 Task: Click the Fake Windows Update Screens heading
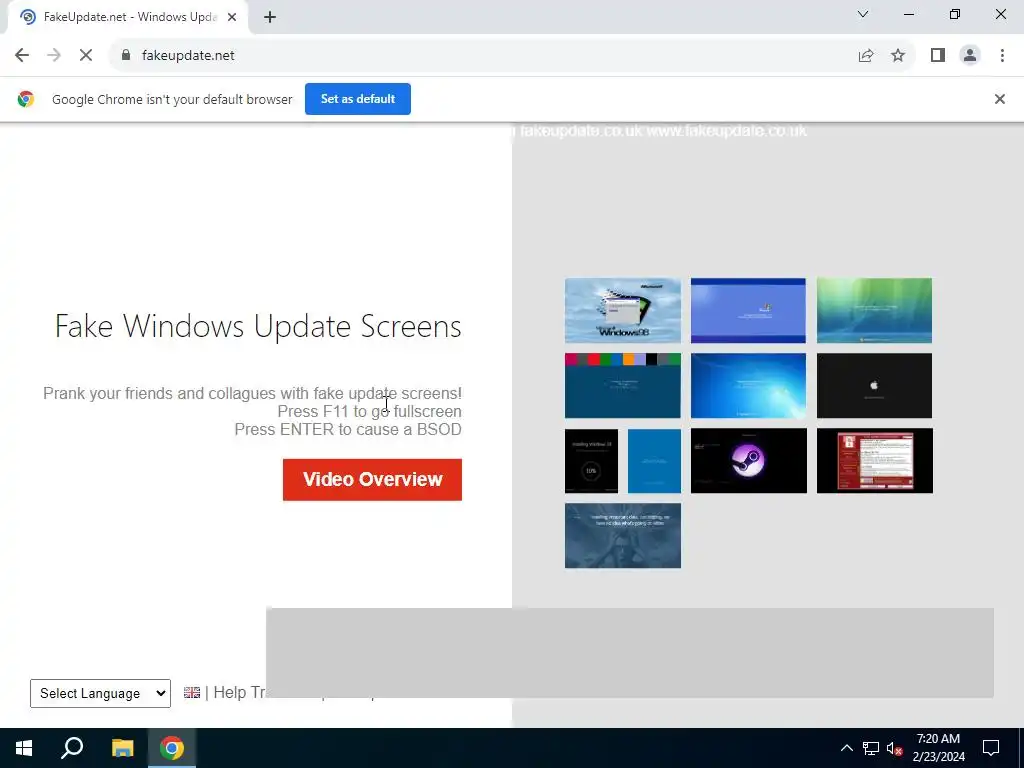[258, 327]
